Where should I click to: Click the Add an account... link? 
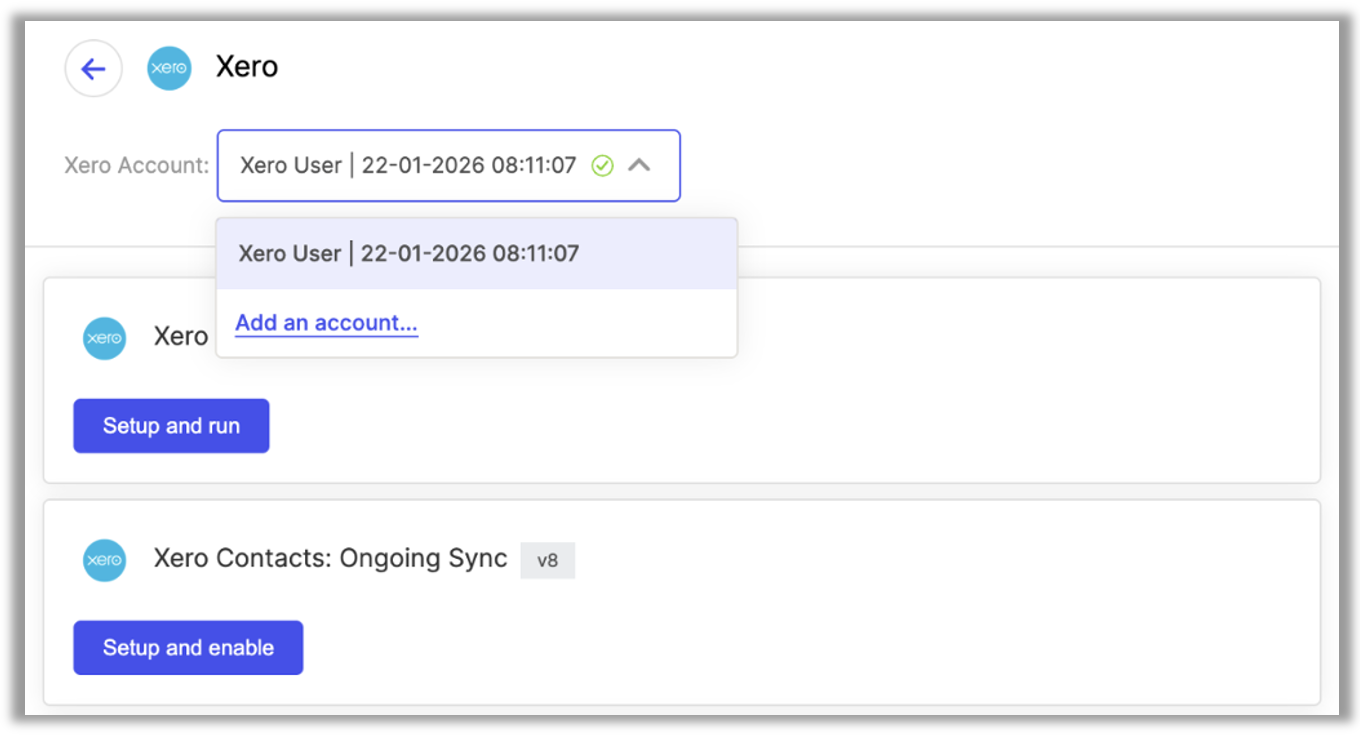point(326,323)
